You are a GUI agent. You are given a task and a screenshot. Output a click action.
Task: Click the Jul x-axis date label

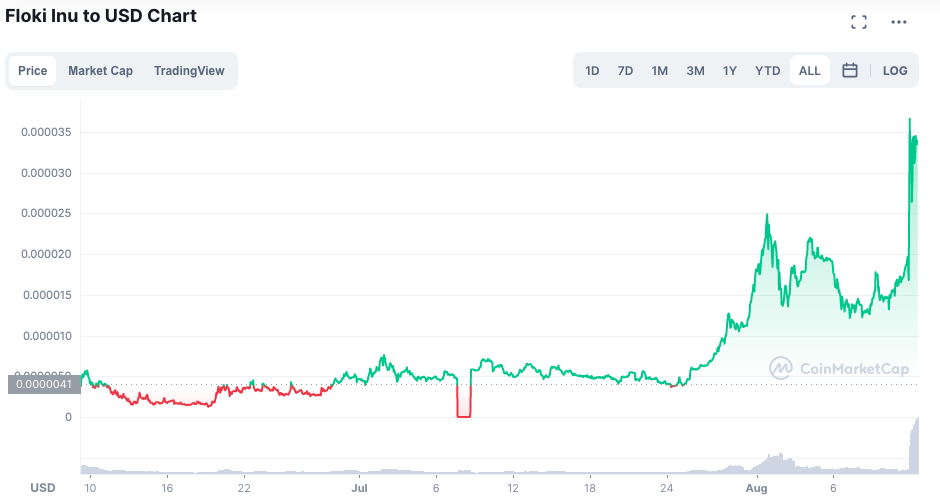(x=359, y=488)
